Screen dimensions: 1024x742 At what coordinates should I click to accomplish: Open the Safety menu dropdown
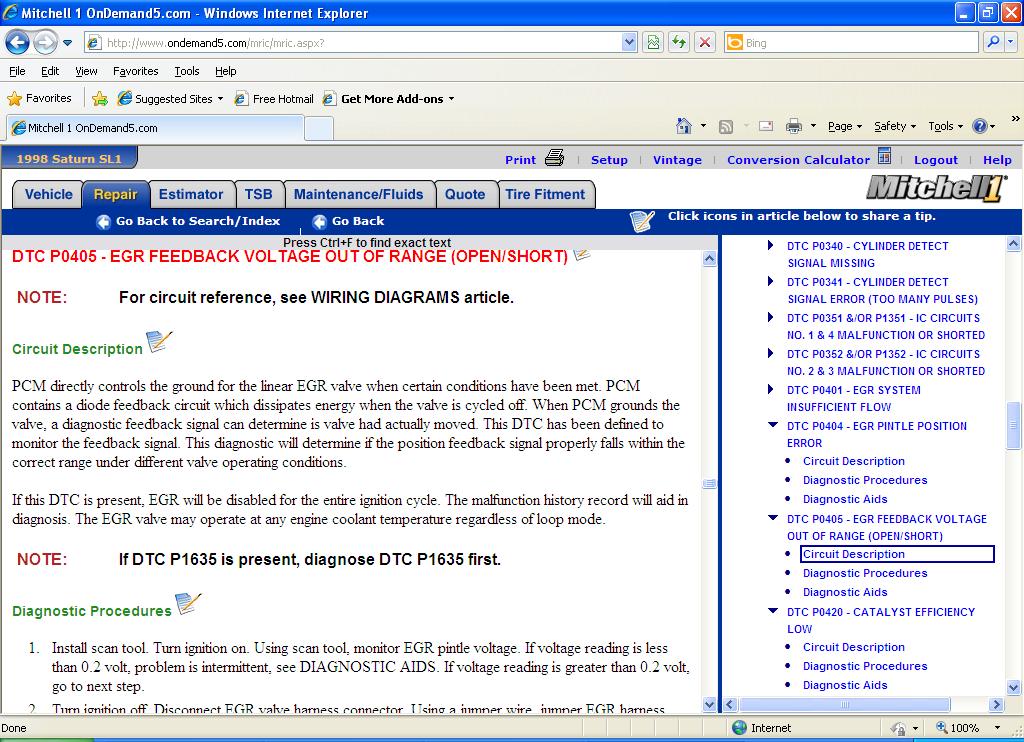coord(895,126)
